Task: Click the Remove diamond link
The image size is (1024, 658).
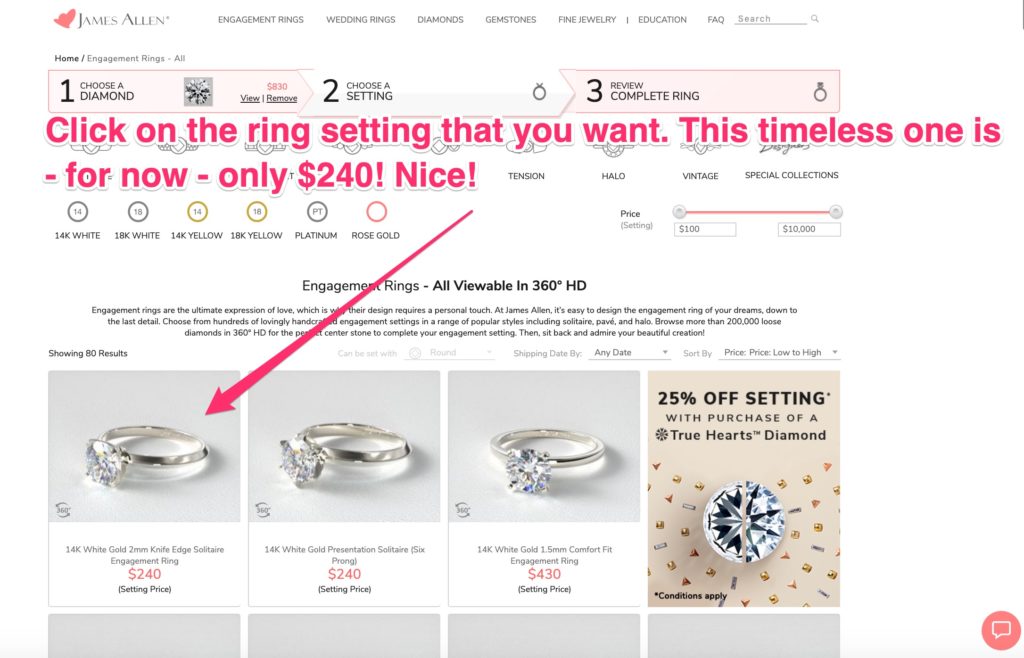Action: point(281,98)
